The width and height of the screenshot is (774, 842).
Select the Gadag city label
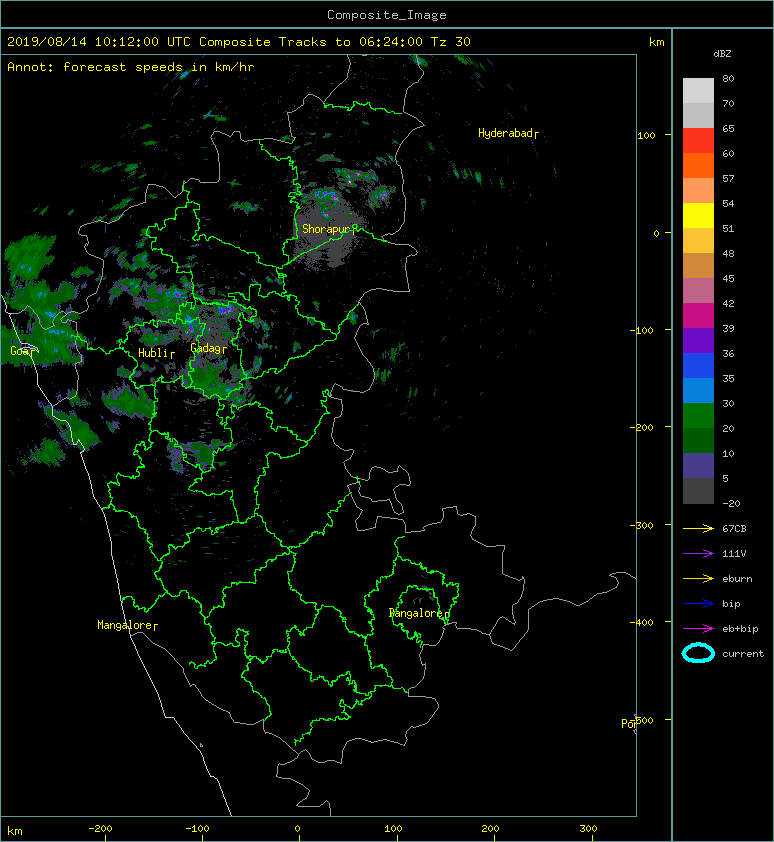point(208,349)
